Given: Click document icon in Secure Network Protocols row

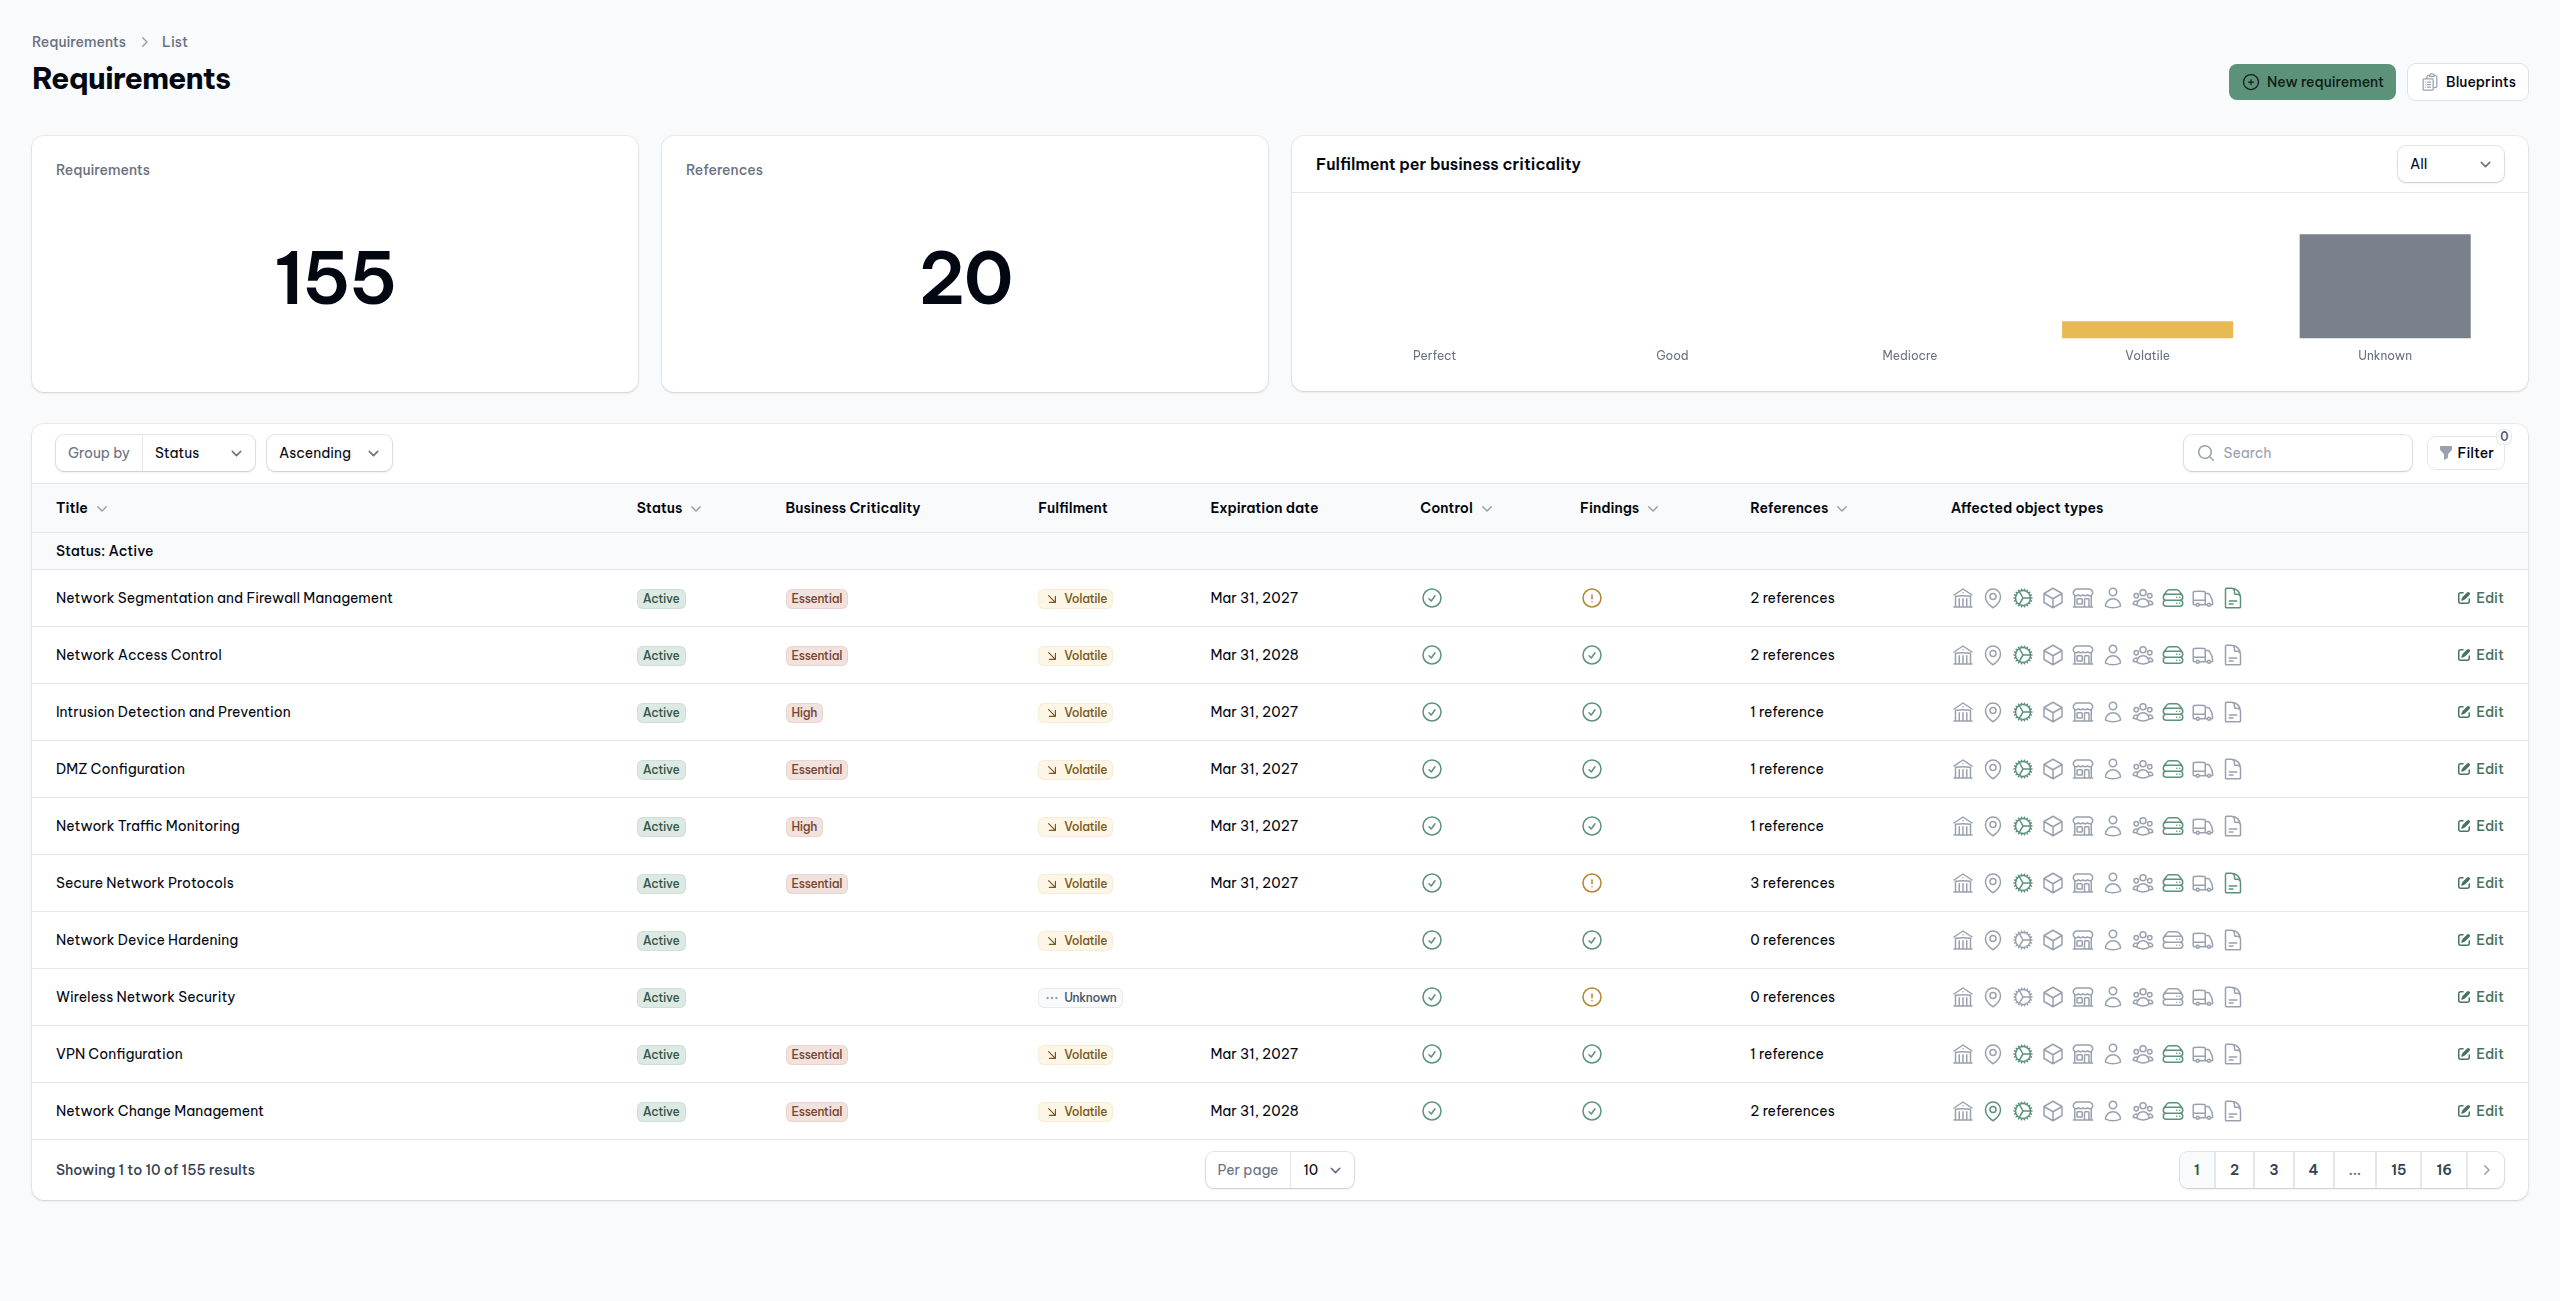Looking at the screenshot, I should click(x=2233, y=883).
